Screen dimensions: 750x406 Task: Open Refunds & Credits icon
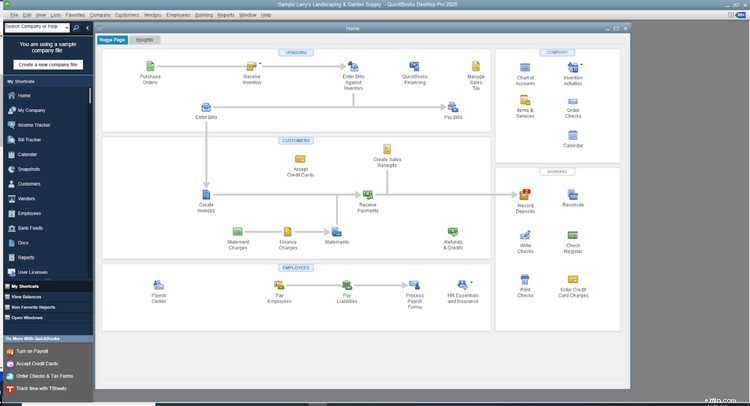coord(453,232)
